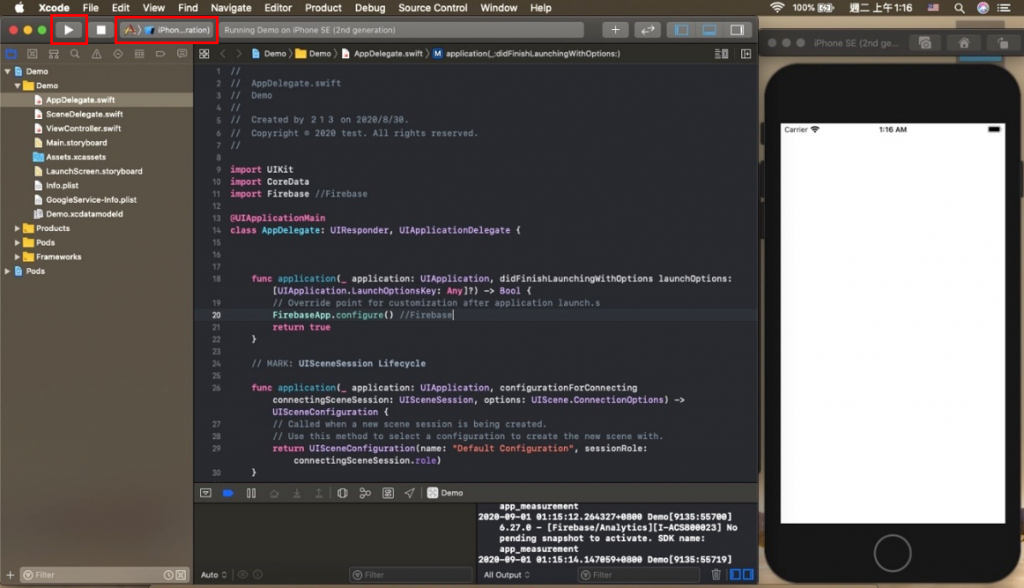This screenshot has width=1024, height=588.
Task: Collapse the Demo project root
Action: click(8, 71)
